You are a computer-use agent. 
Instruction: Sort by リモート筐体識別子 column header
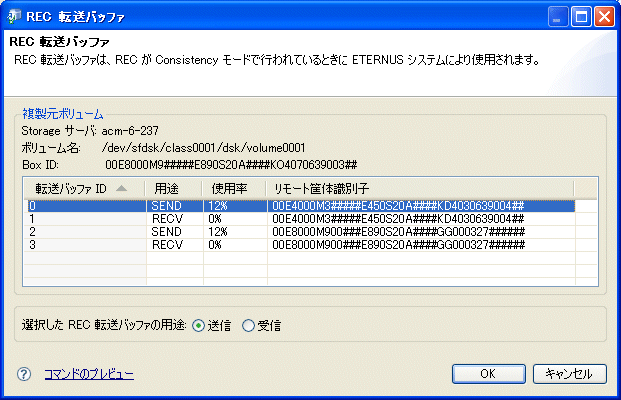click(420, 189)
